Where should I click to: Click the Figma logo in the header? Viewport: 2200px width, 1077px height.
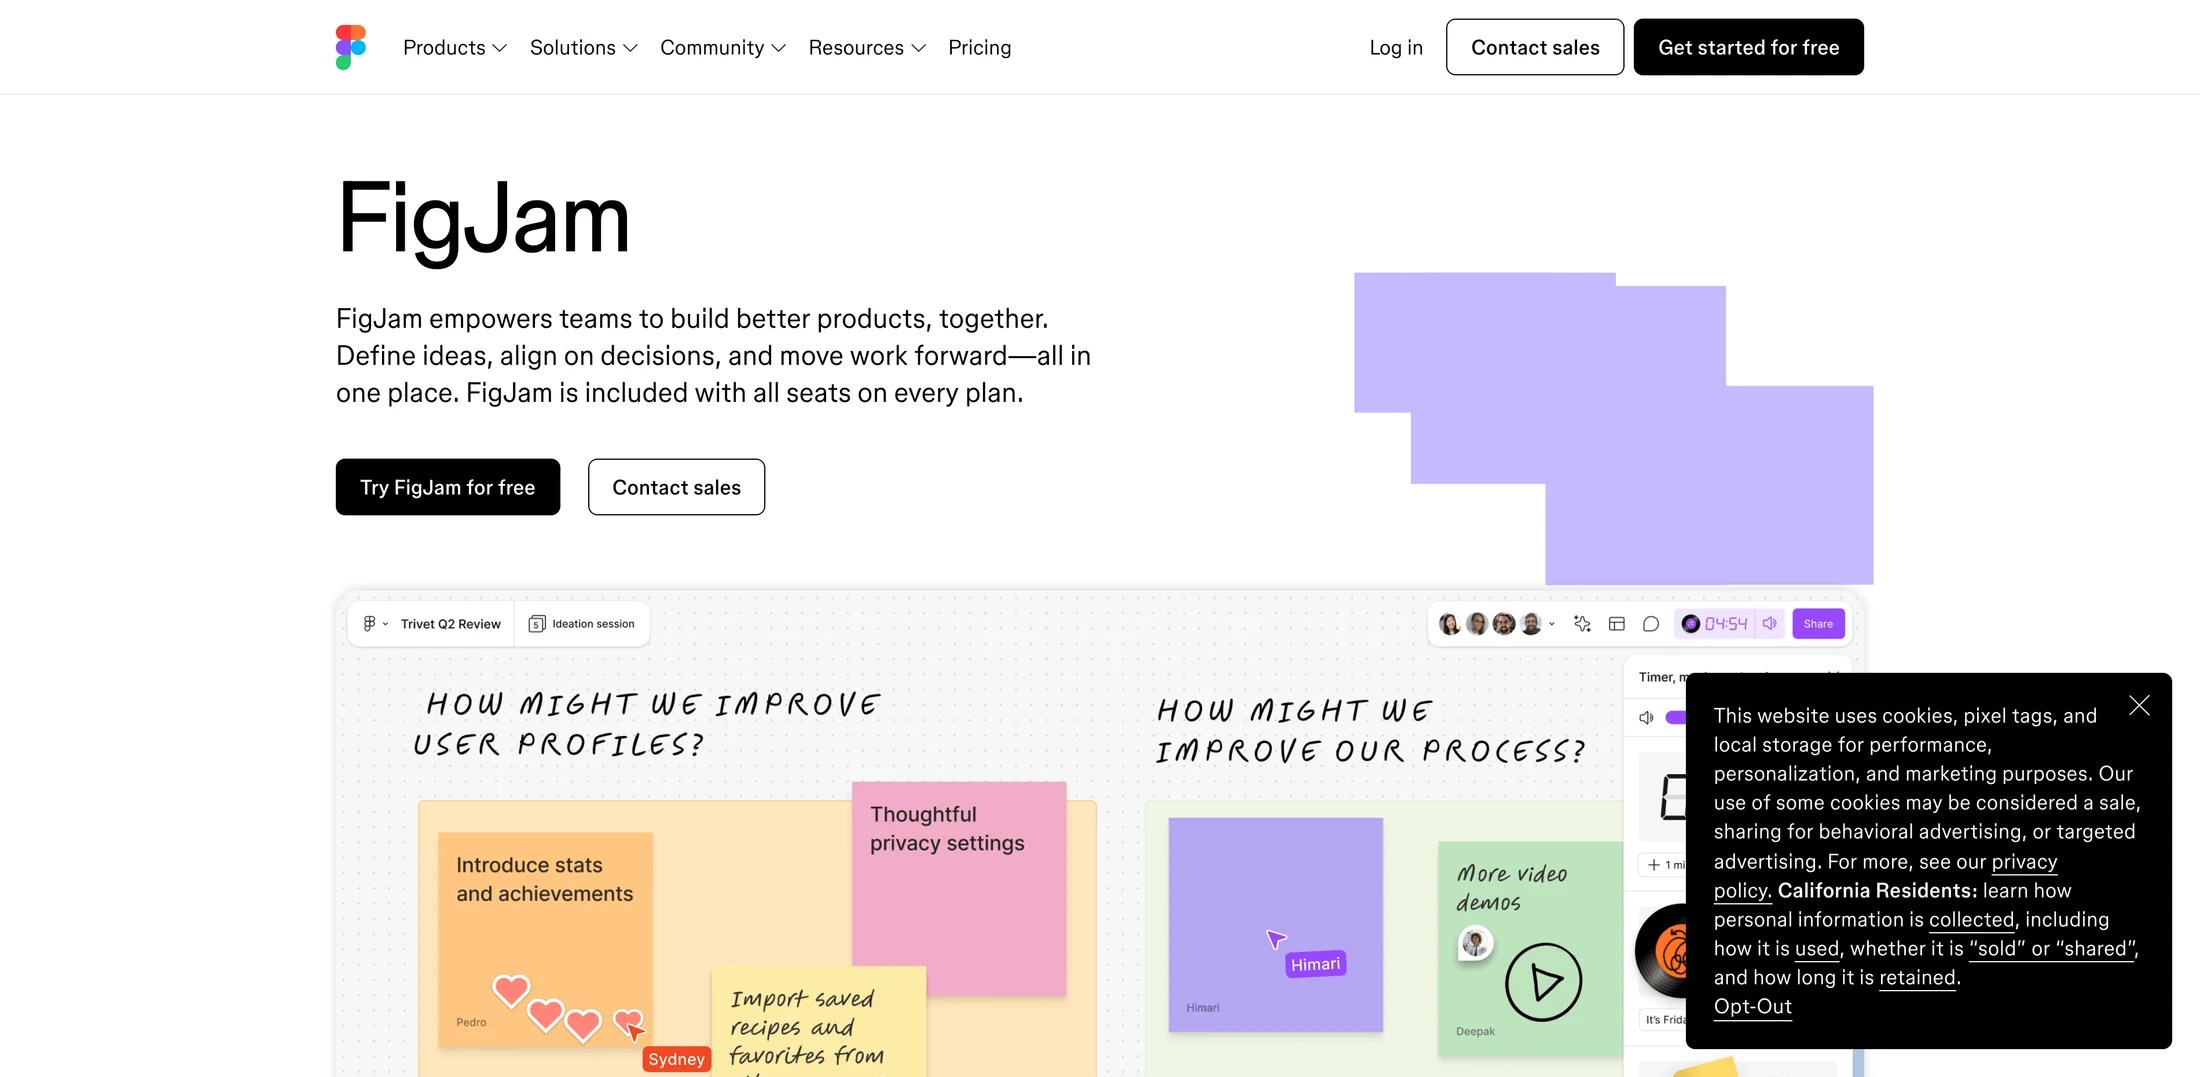351,47
